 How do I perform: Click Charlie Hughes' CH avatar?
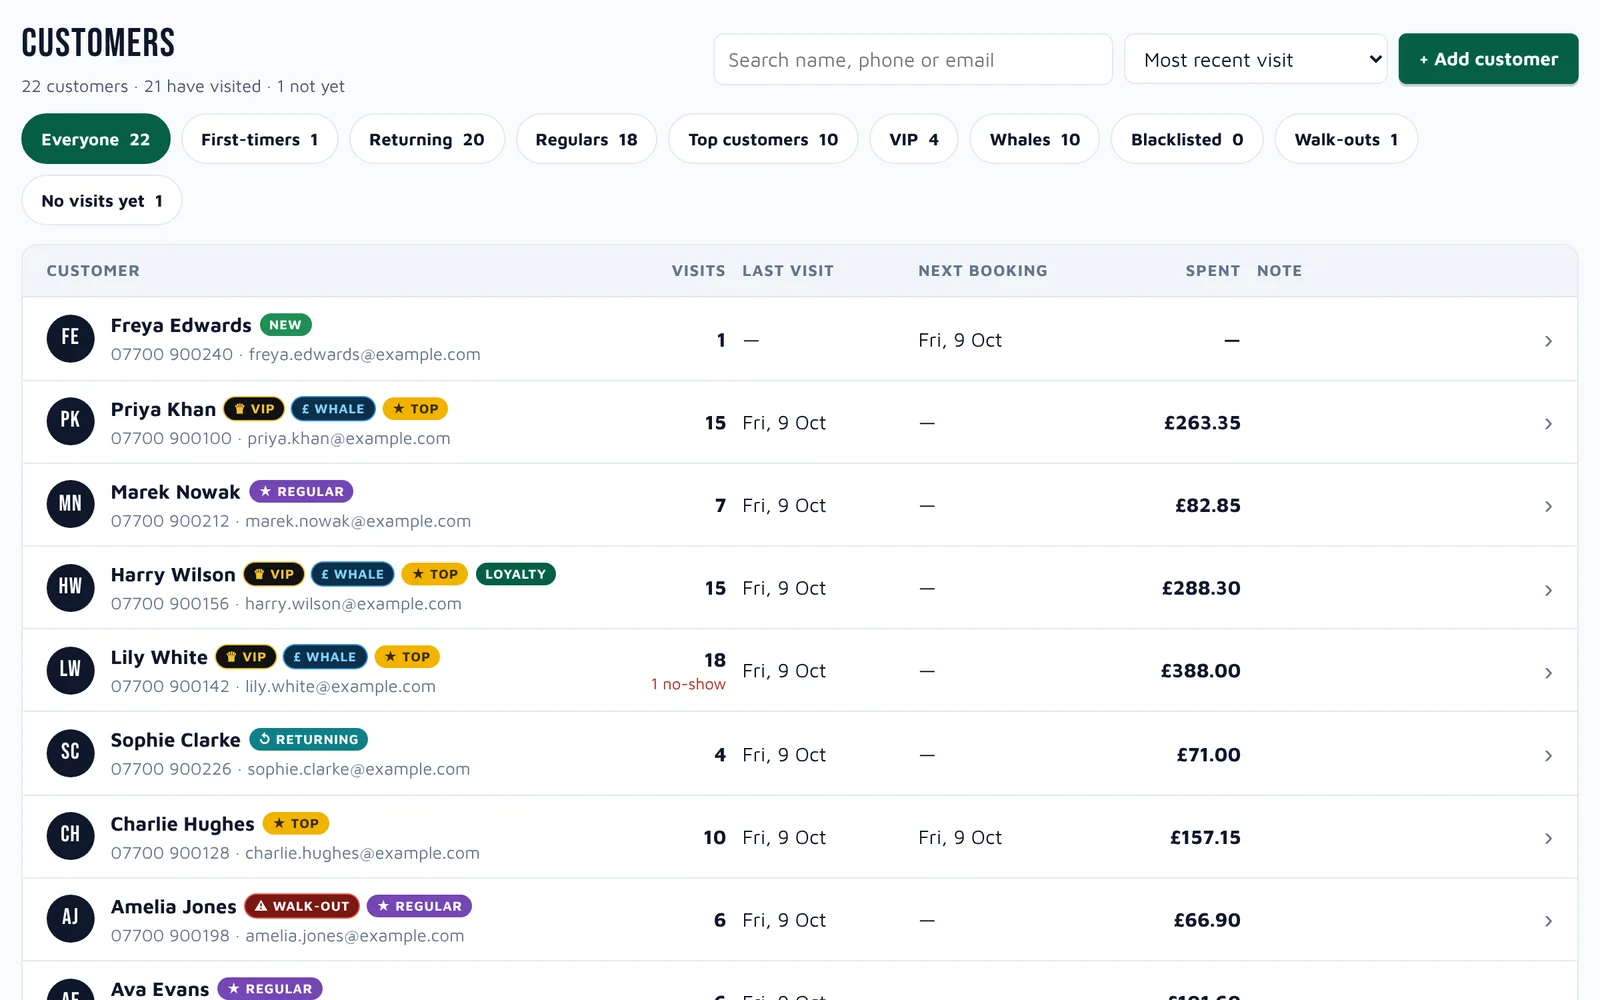pos(70,836)
